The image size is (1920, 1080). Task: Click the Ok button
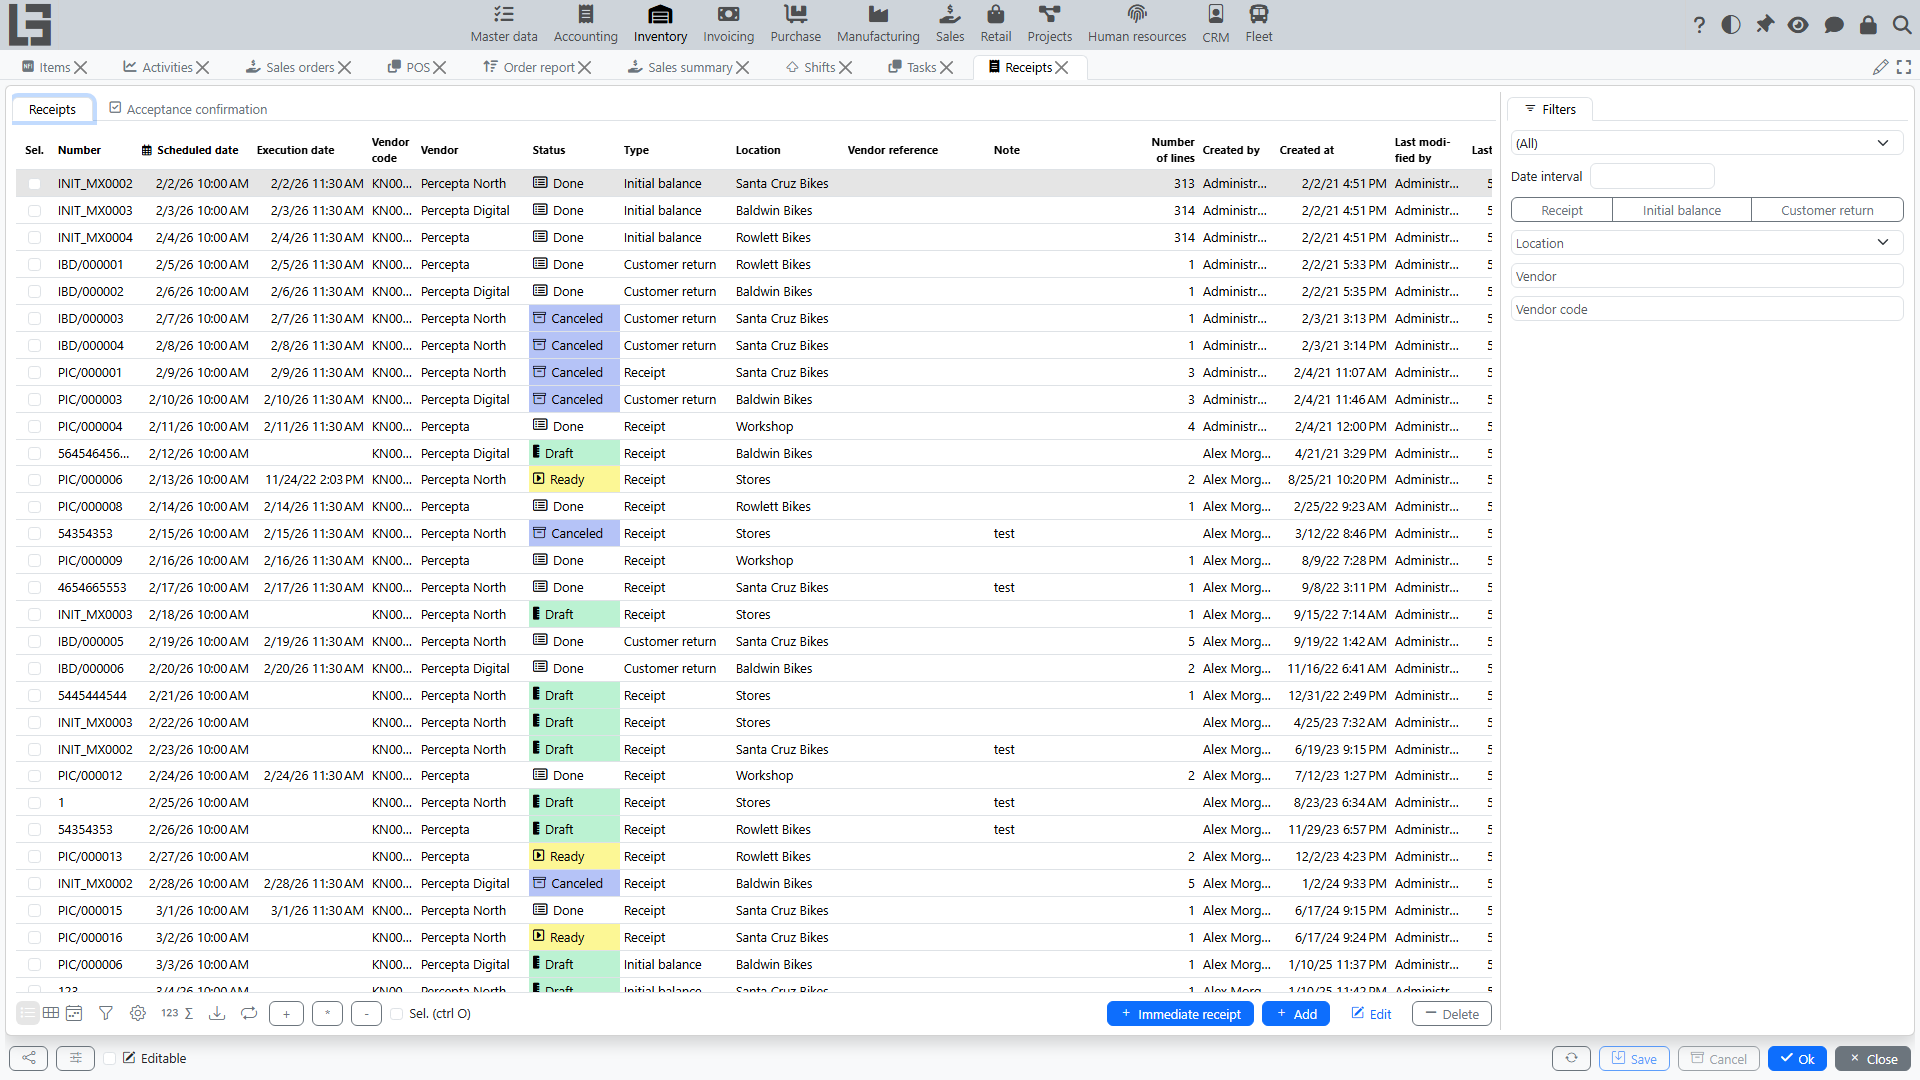pyautogui.click(x=1797, y=1058)
